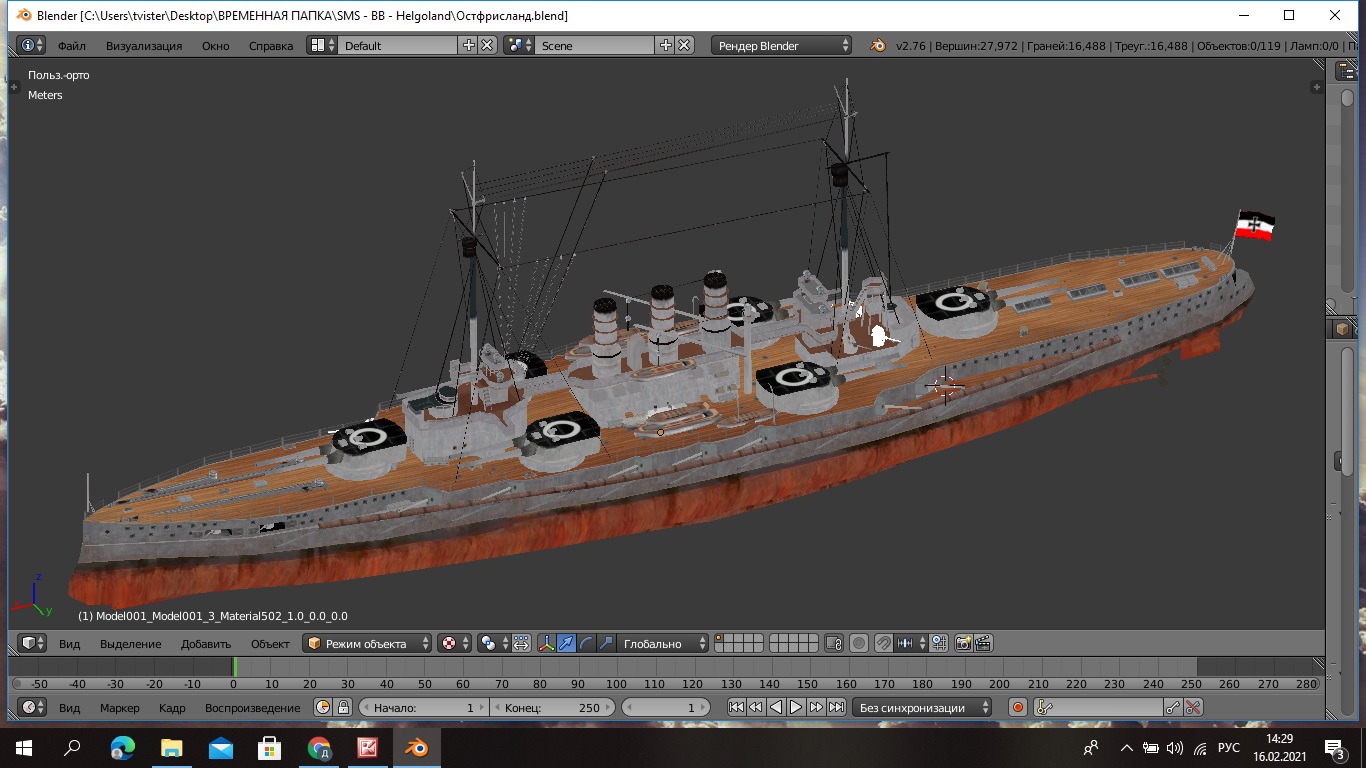Select the rotate manipulator icon
The image size is (1366, 768).
(x=586, y=643)
